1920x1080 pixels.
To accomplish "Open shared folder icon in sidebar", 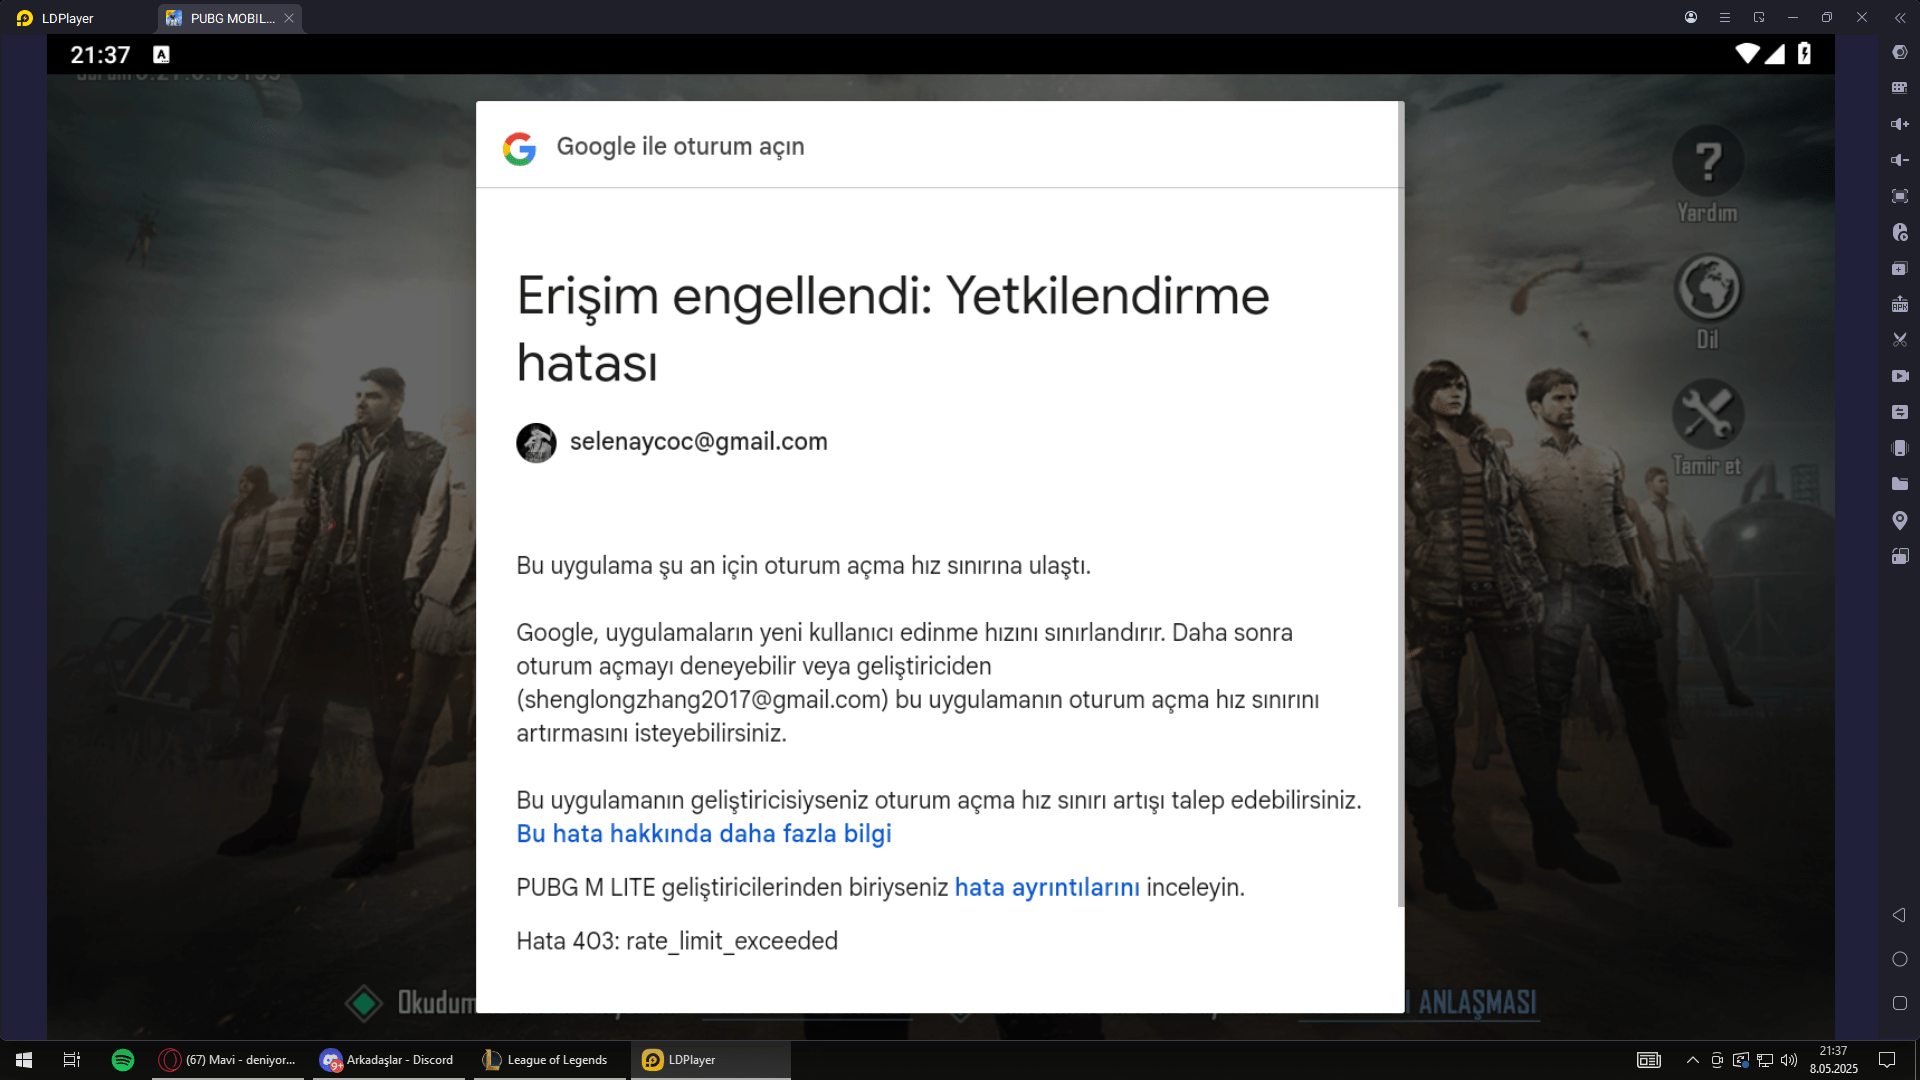I will (1900, 484).
